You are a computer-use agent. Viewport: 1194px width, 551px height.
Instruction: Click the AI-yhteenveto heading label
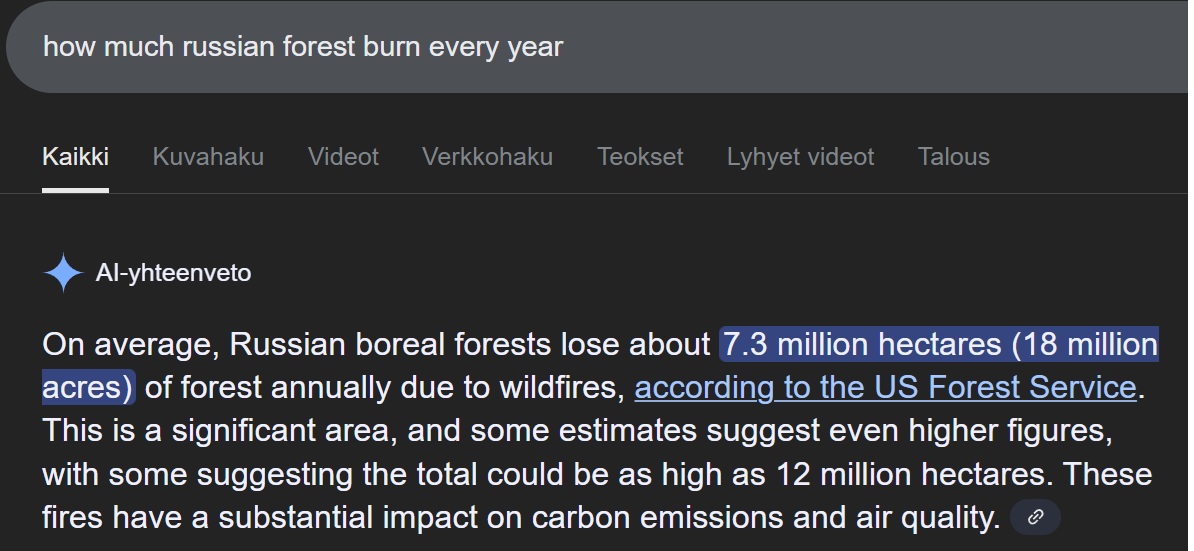click(173, 272)
